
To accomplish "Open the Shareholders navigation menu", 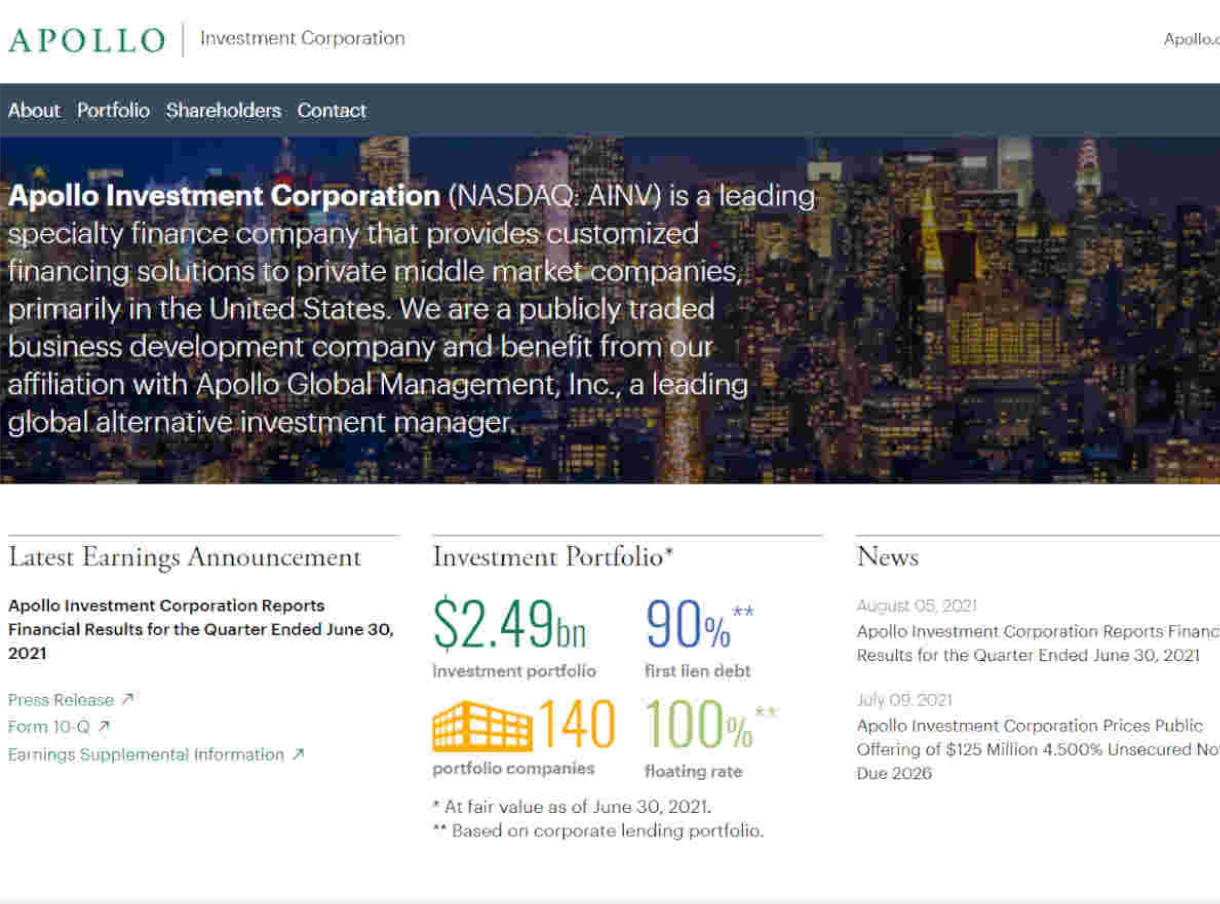I will click(x=223, y=110).
